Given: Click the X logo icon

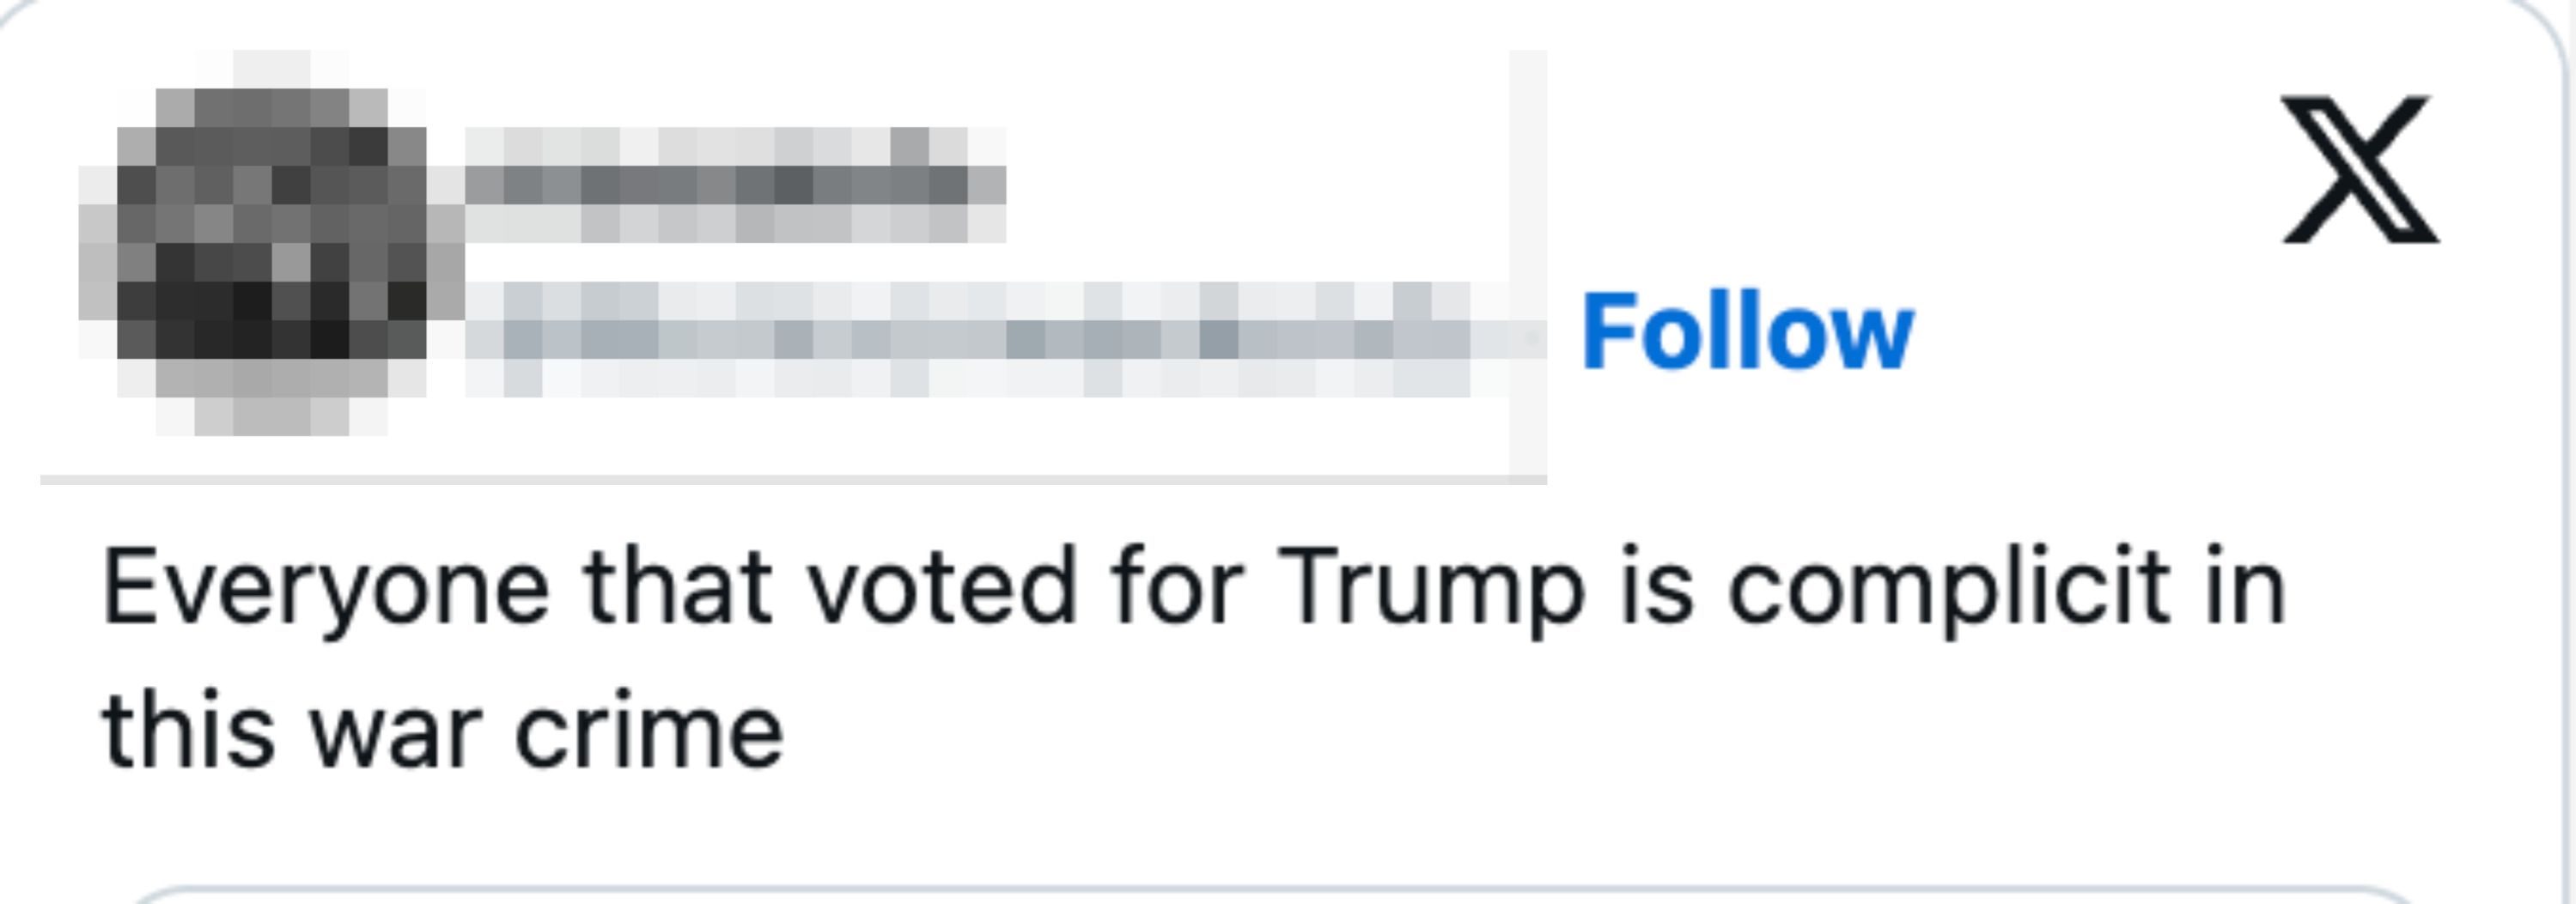Looking at the screenshot, I should 2360,170.
